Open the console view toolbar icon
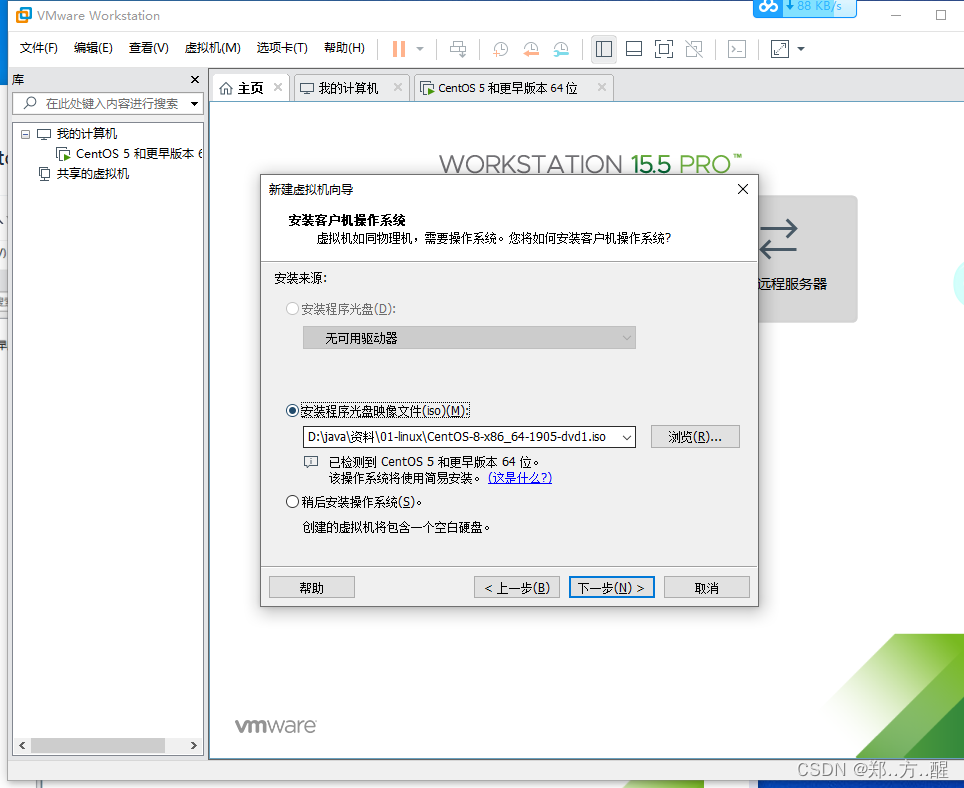Image resolution: width=964 pixels, height=788 pixels. pos(737,49)
